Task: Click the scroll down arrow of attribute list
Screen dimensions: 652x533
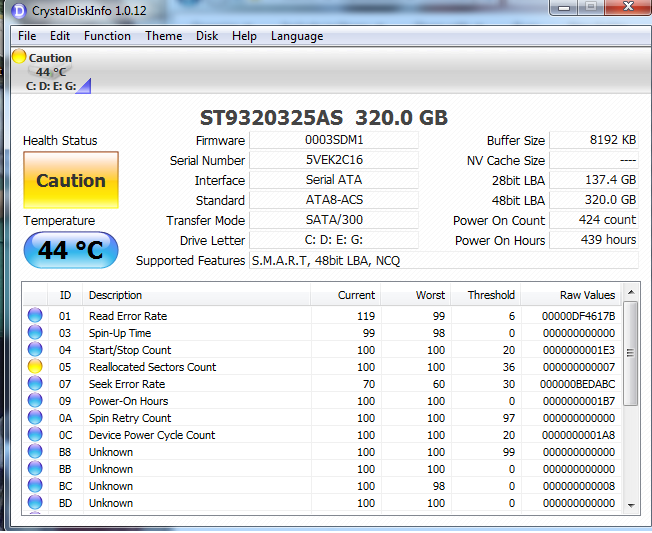Action: click(631, 506)
